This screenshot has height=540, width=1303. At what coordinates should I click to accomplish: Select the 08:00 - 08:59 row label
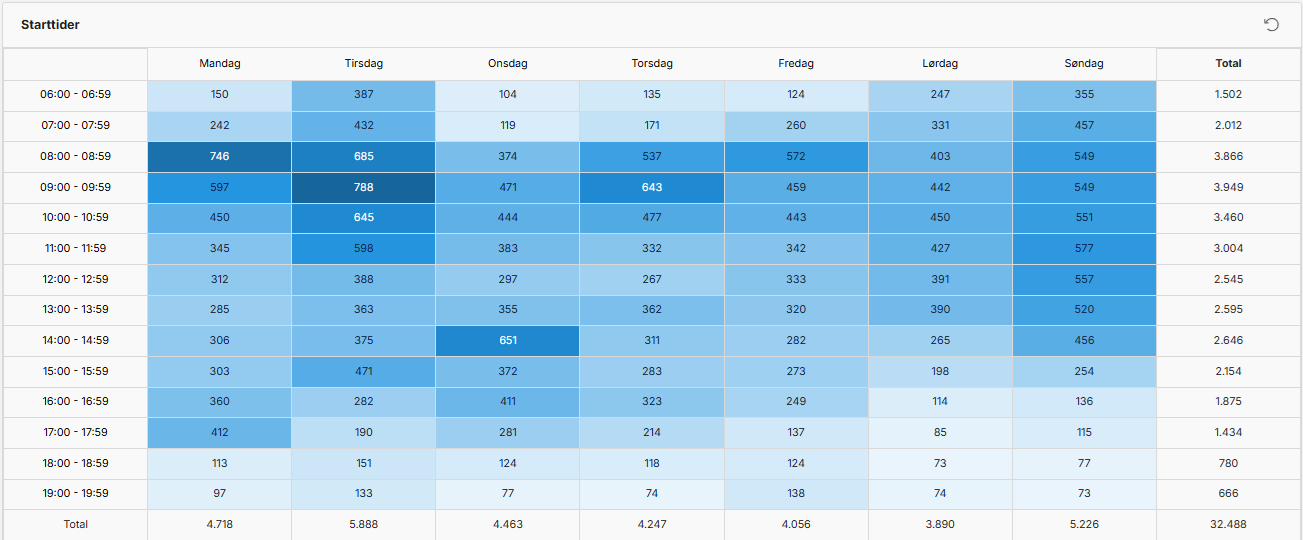coord(75,156)
